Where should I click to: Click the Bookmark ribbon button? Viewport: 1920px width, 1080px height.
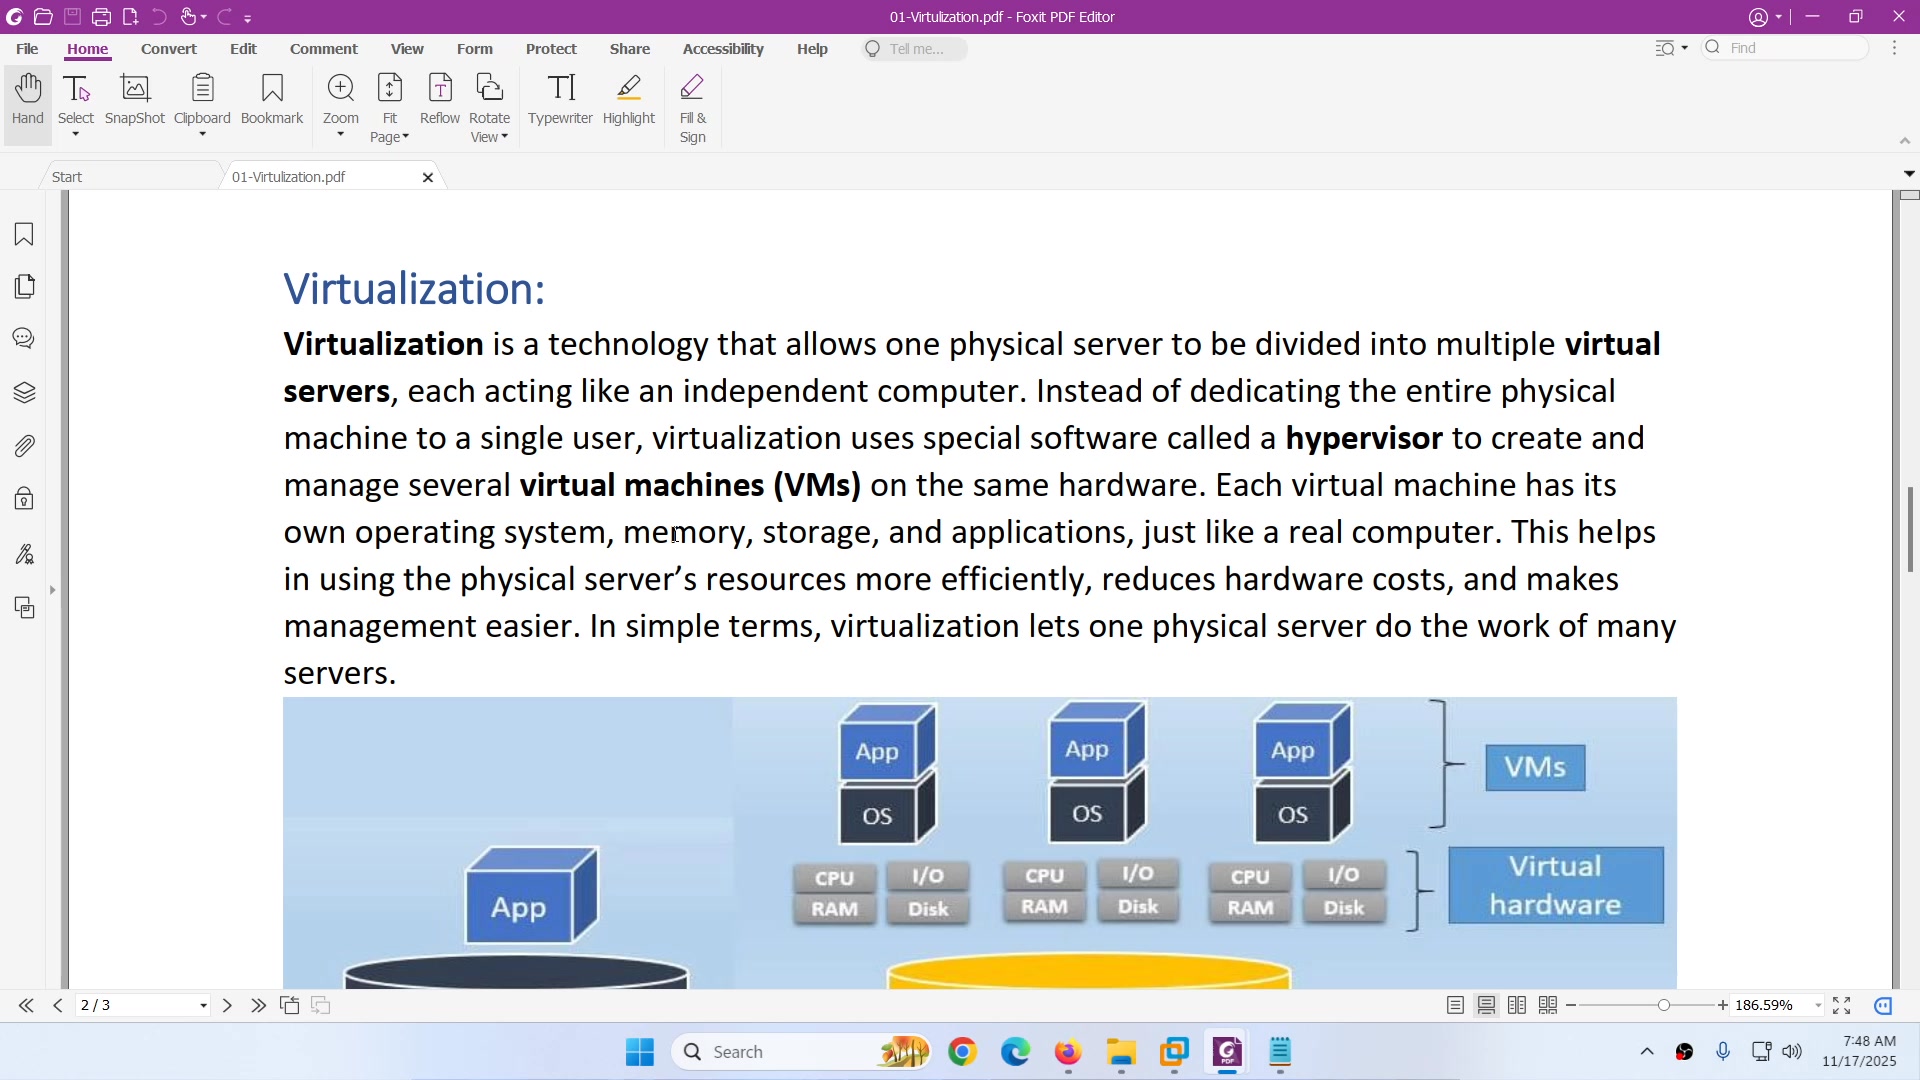tap(272, 100)
